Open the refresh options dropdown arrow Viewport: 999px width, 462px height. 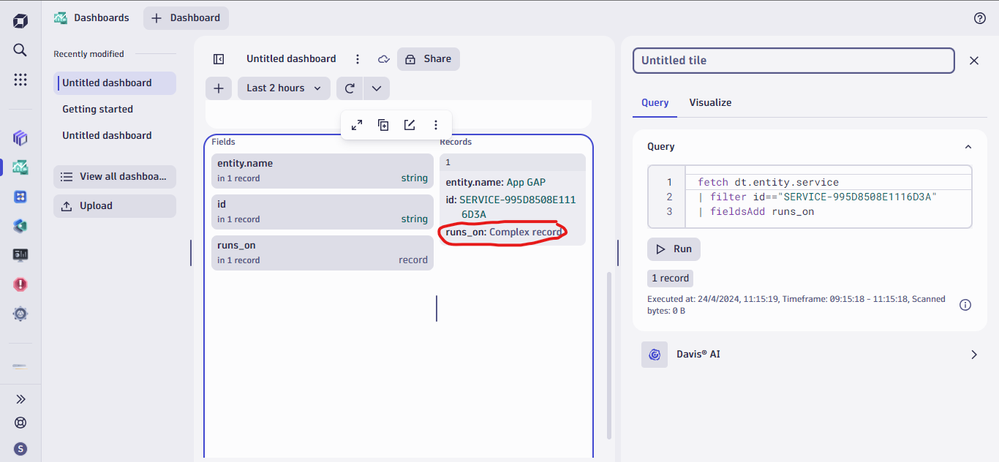tap(376, 88)
